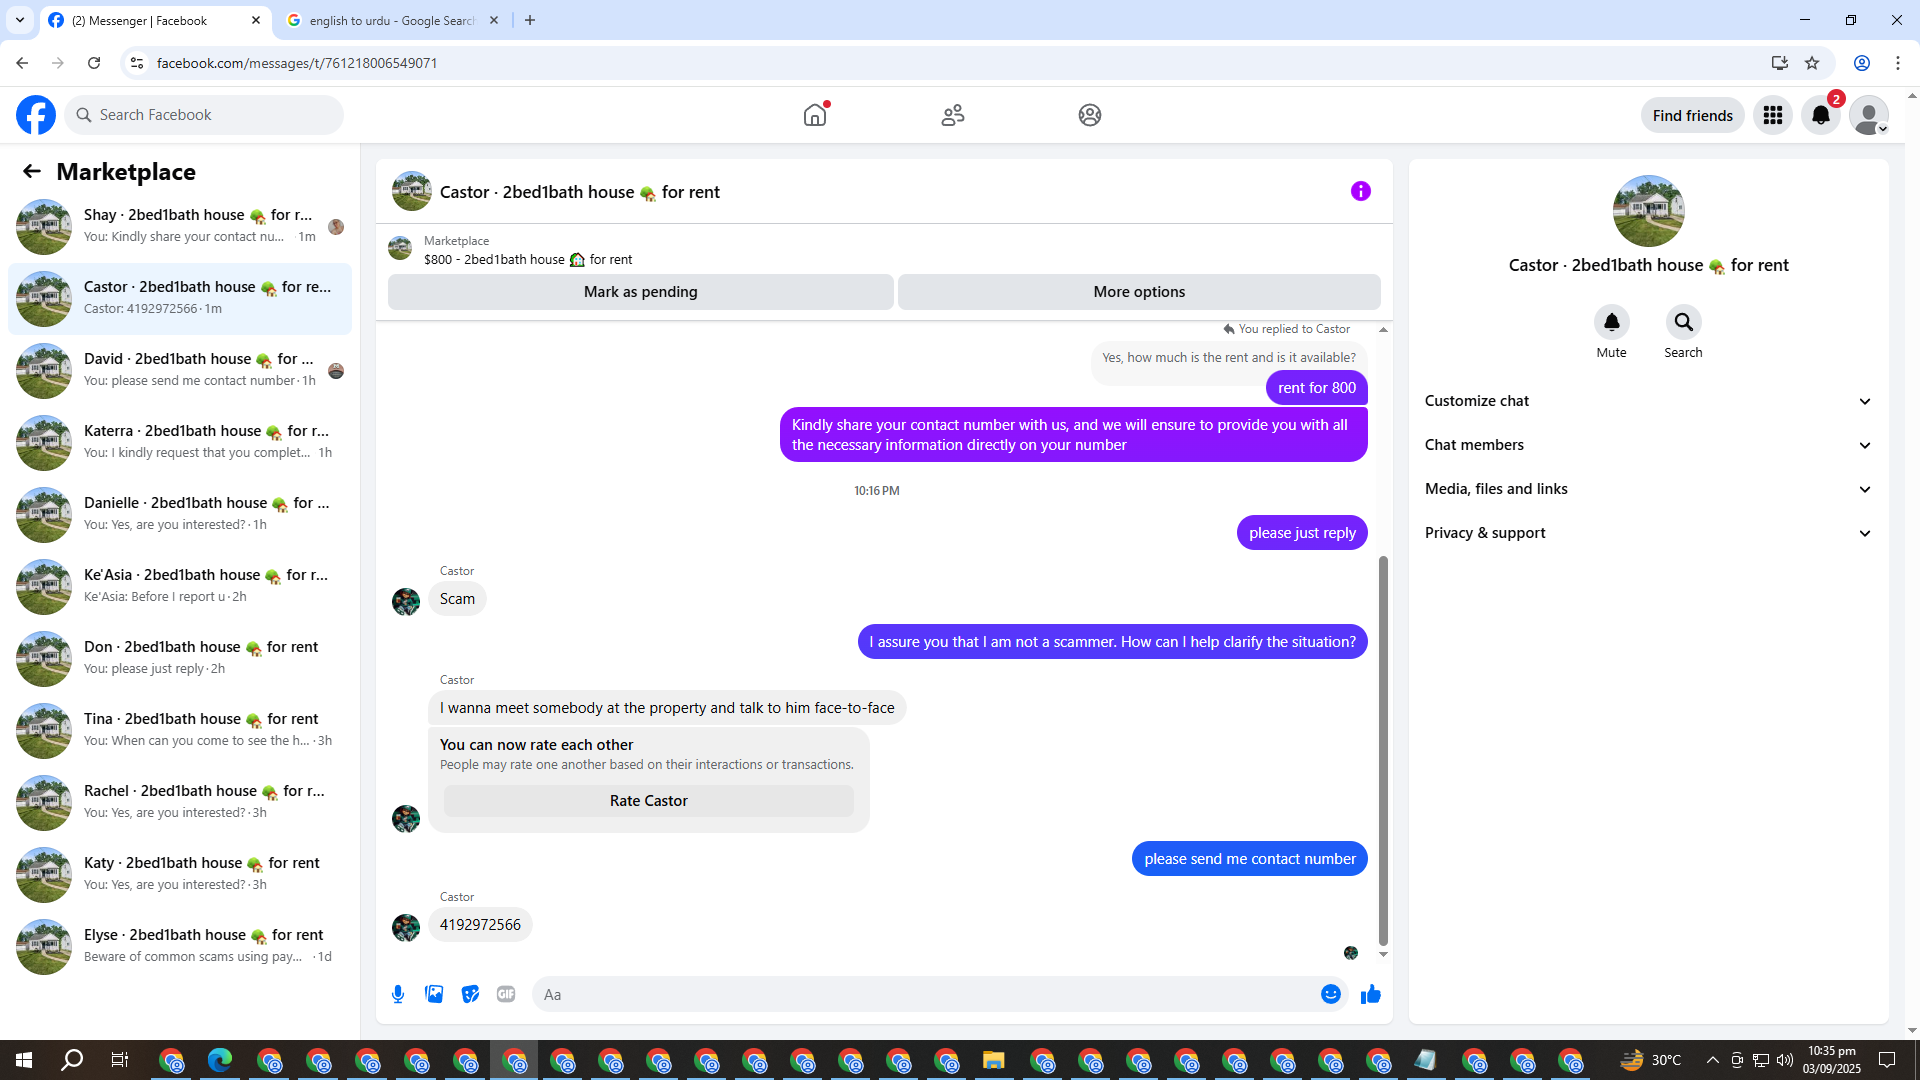Open the taskbar volume control

pyautogui.click(x=1785, y=1060)
